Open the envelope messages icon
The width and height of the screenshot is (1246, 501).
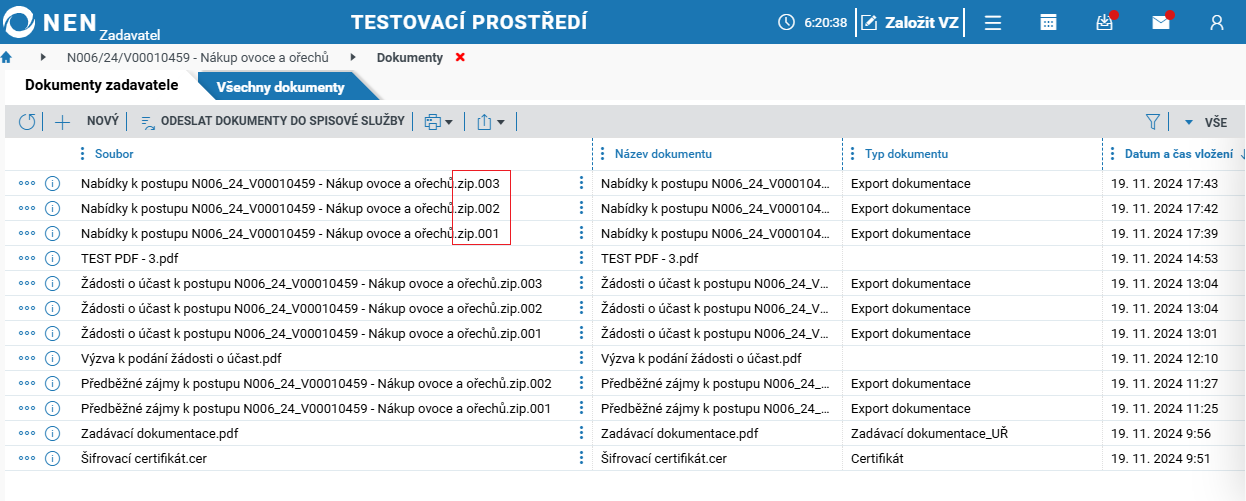[1160, 22]
